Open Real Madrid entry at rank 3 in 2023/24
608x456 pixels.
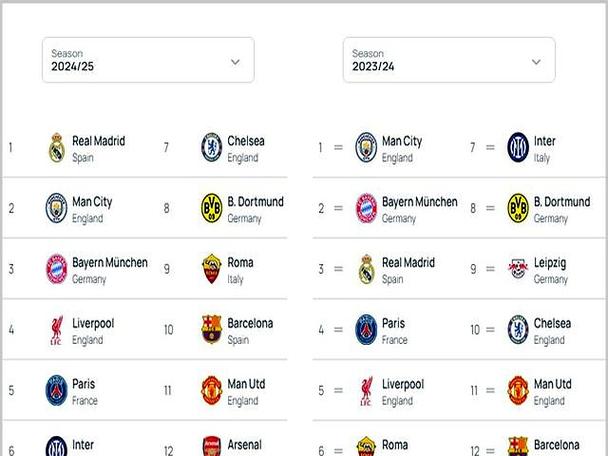408,263
